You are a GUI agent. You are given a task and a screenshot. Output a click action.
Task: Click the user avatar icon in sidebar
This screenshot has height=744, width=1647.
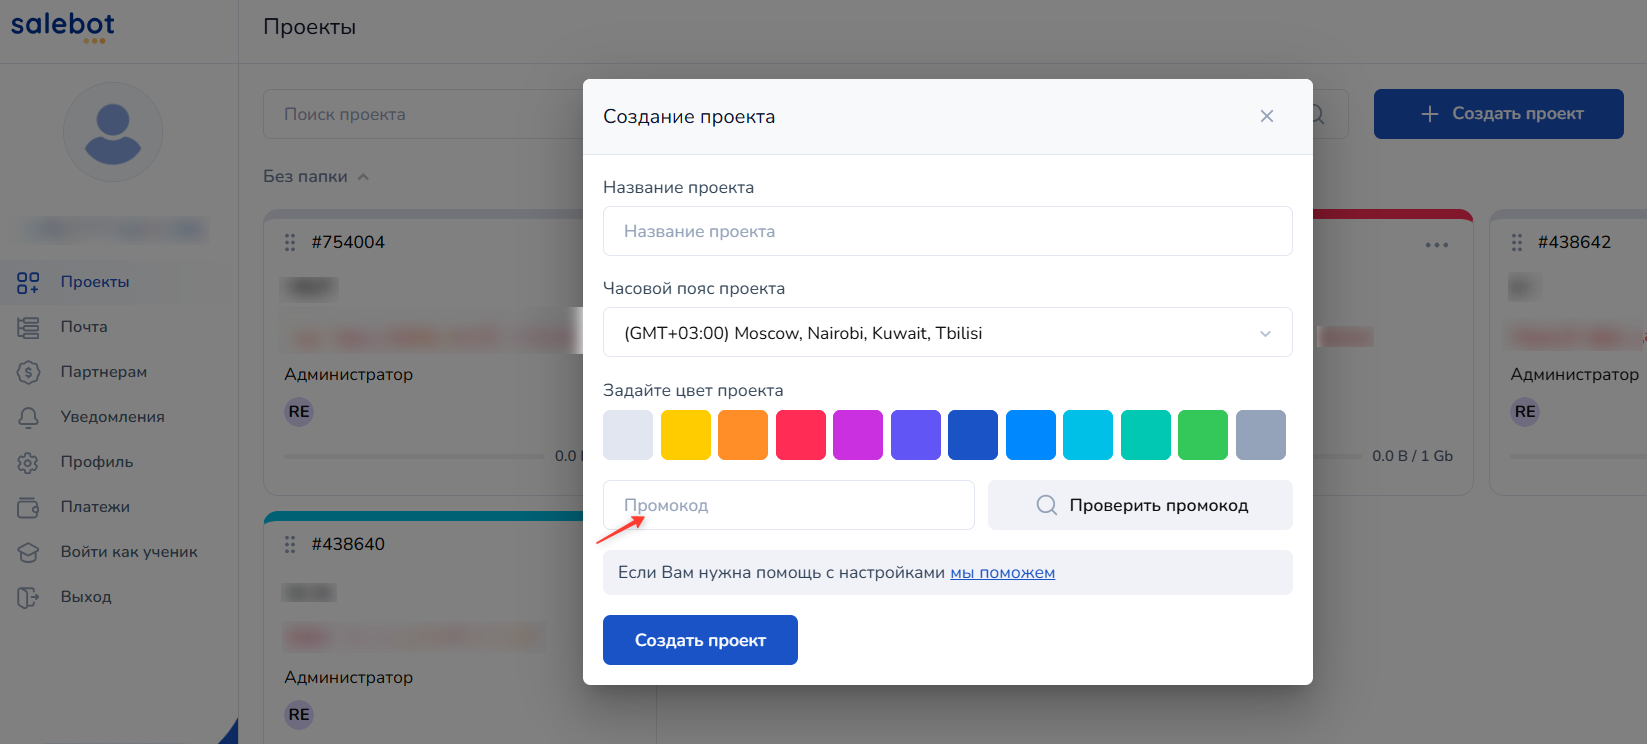click(x=113, y=132)
